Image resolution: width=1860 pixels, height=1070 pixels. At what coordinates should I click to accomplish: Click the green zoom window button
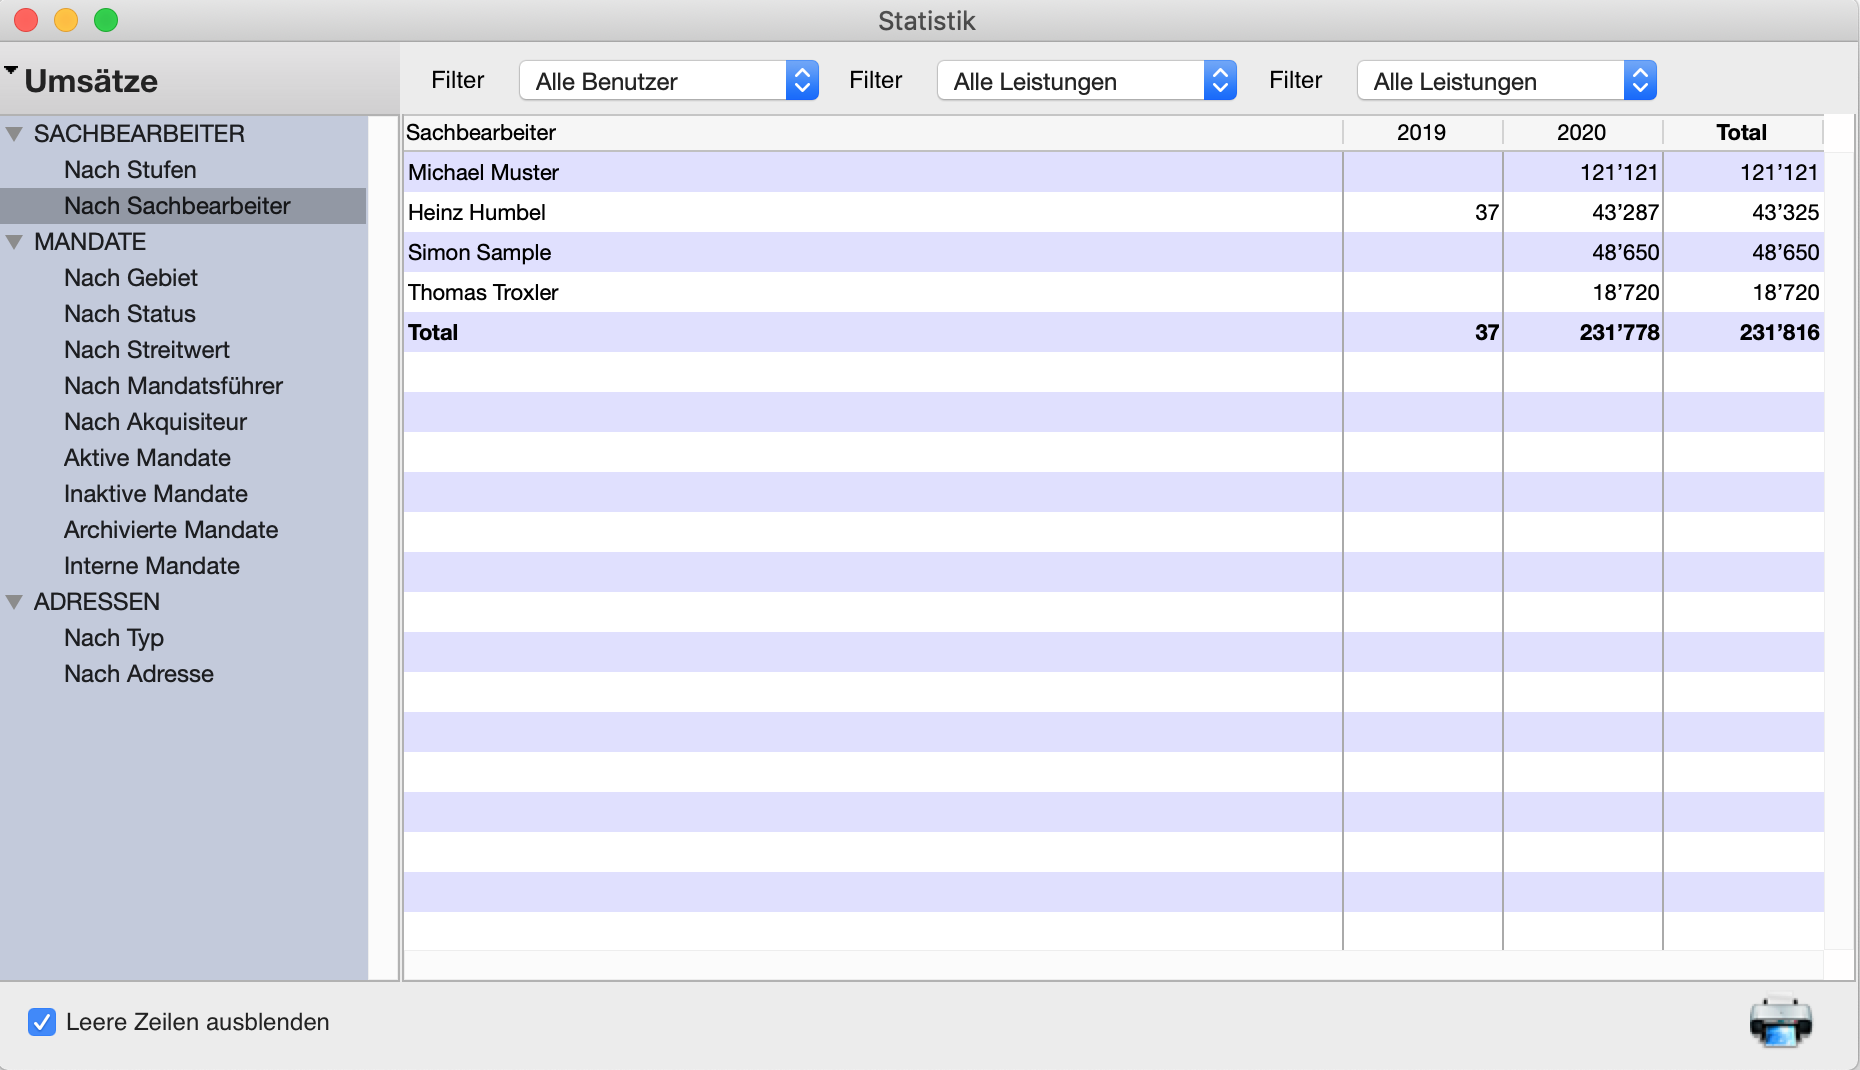point(106,20)
